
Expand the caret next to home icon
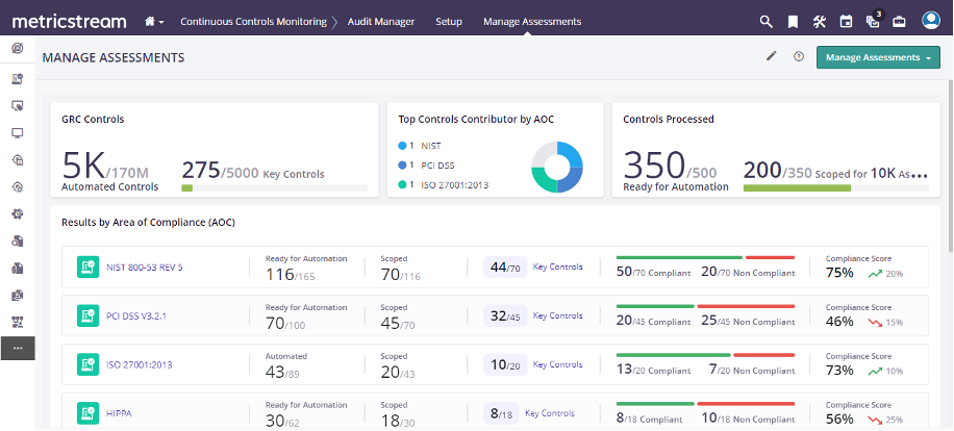point(161,23)
